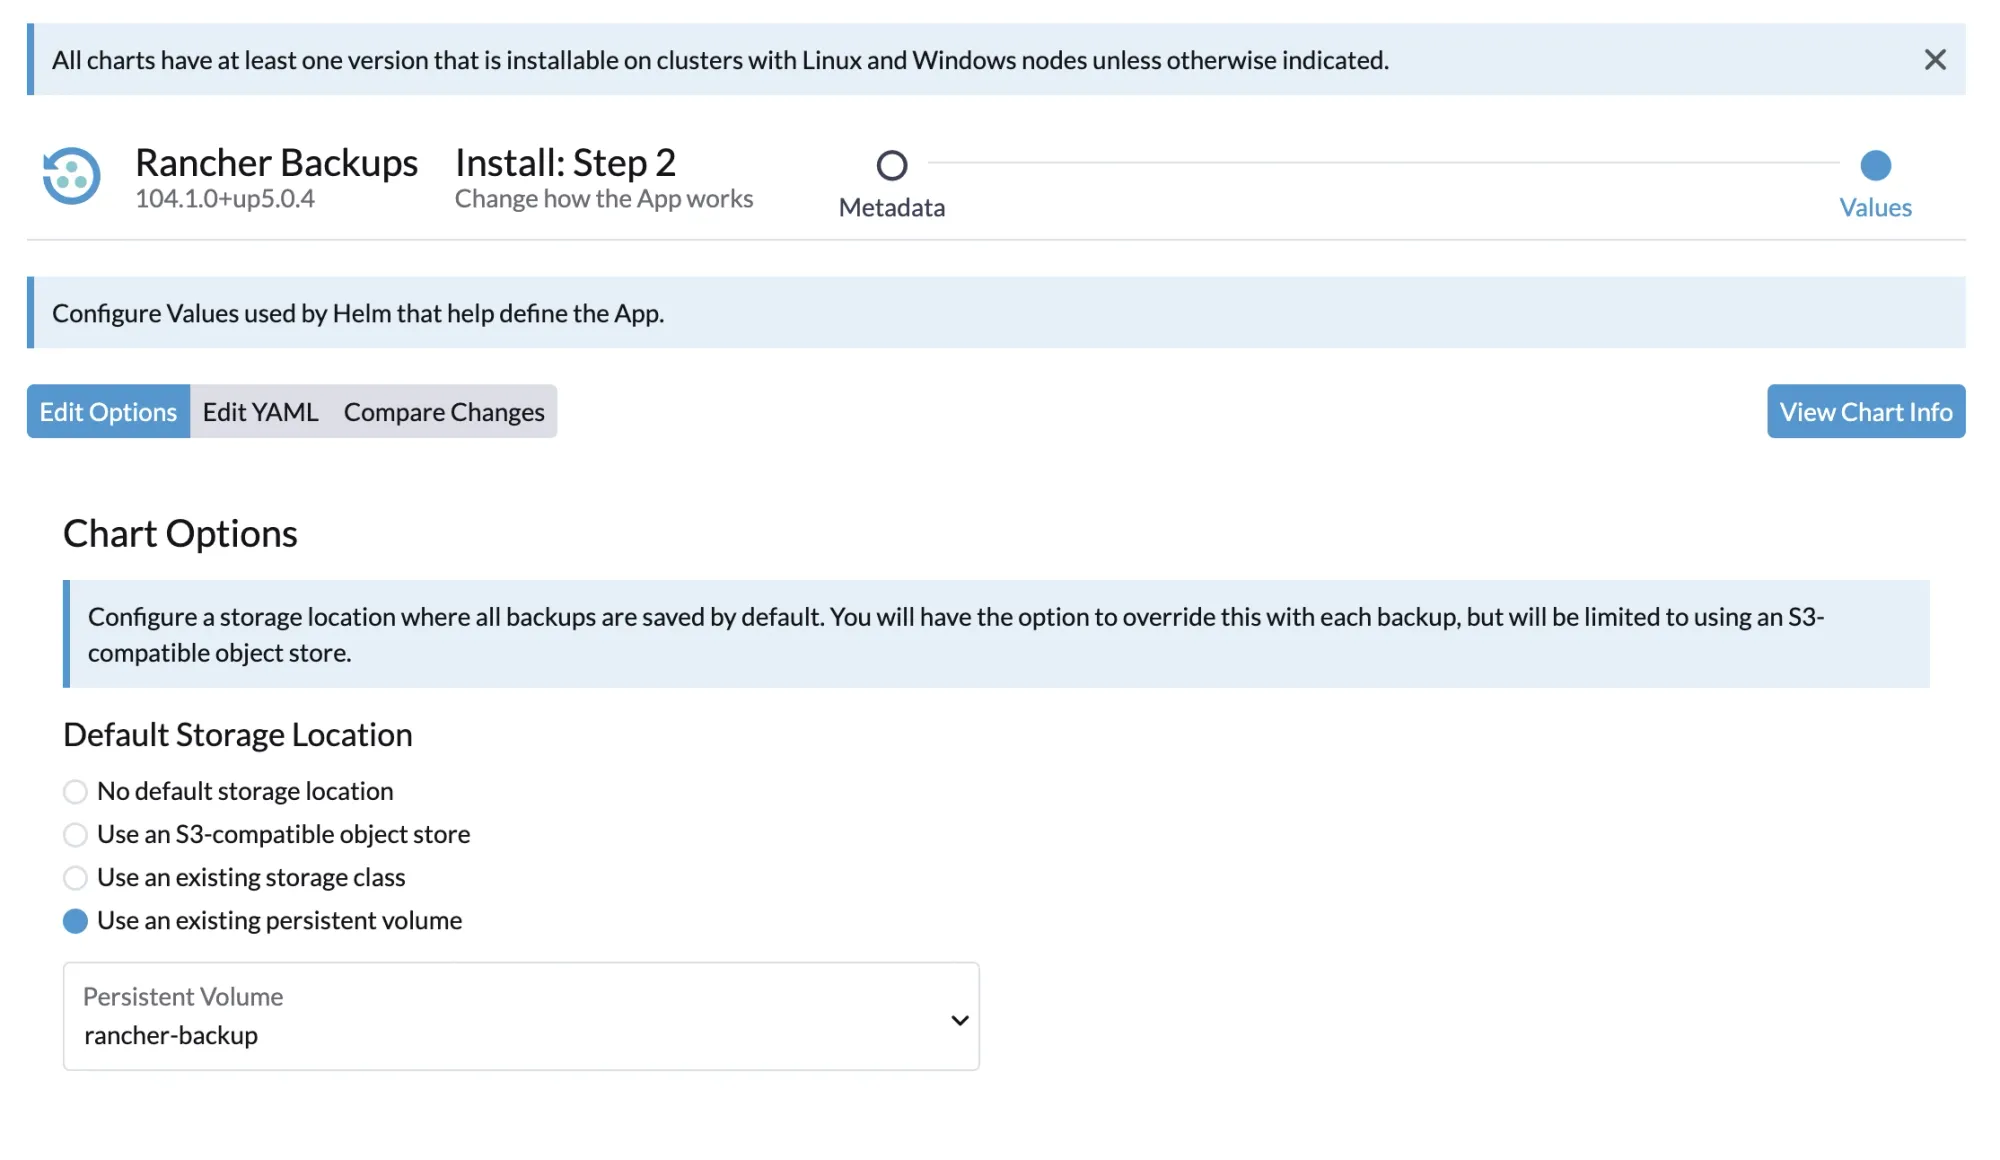Select the Edit Options tab
The width and height of the screenshot is (2000, 1160).
point(108,412)
